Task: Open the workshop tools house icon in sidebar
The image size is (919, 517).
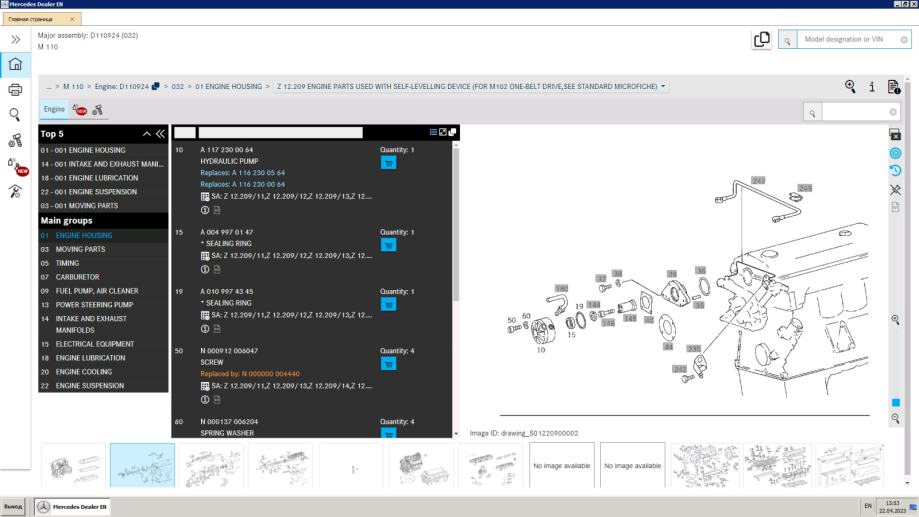Action: (15, 191)
